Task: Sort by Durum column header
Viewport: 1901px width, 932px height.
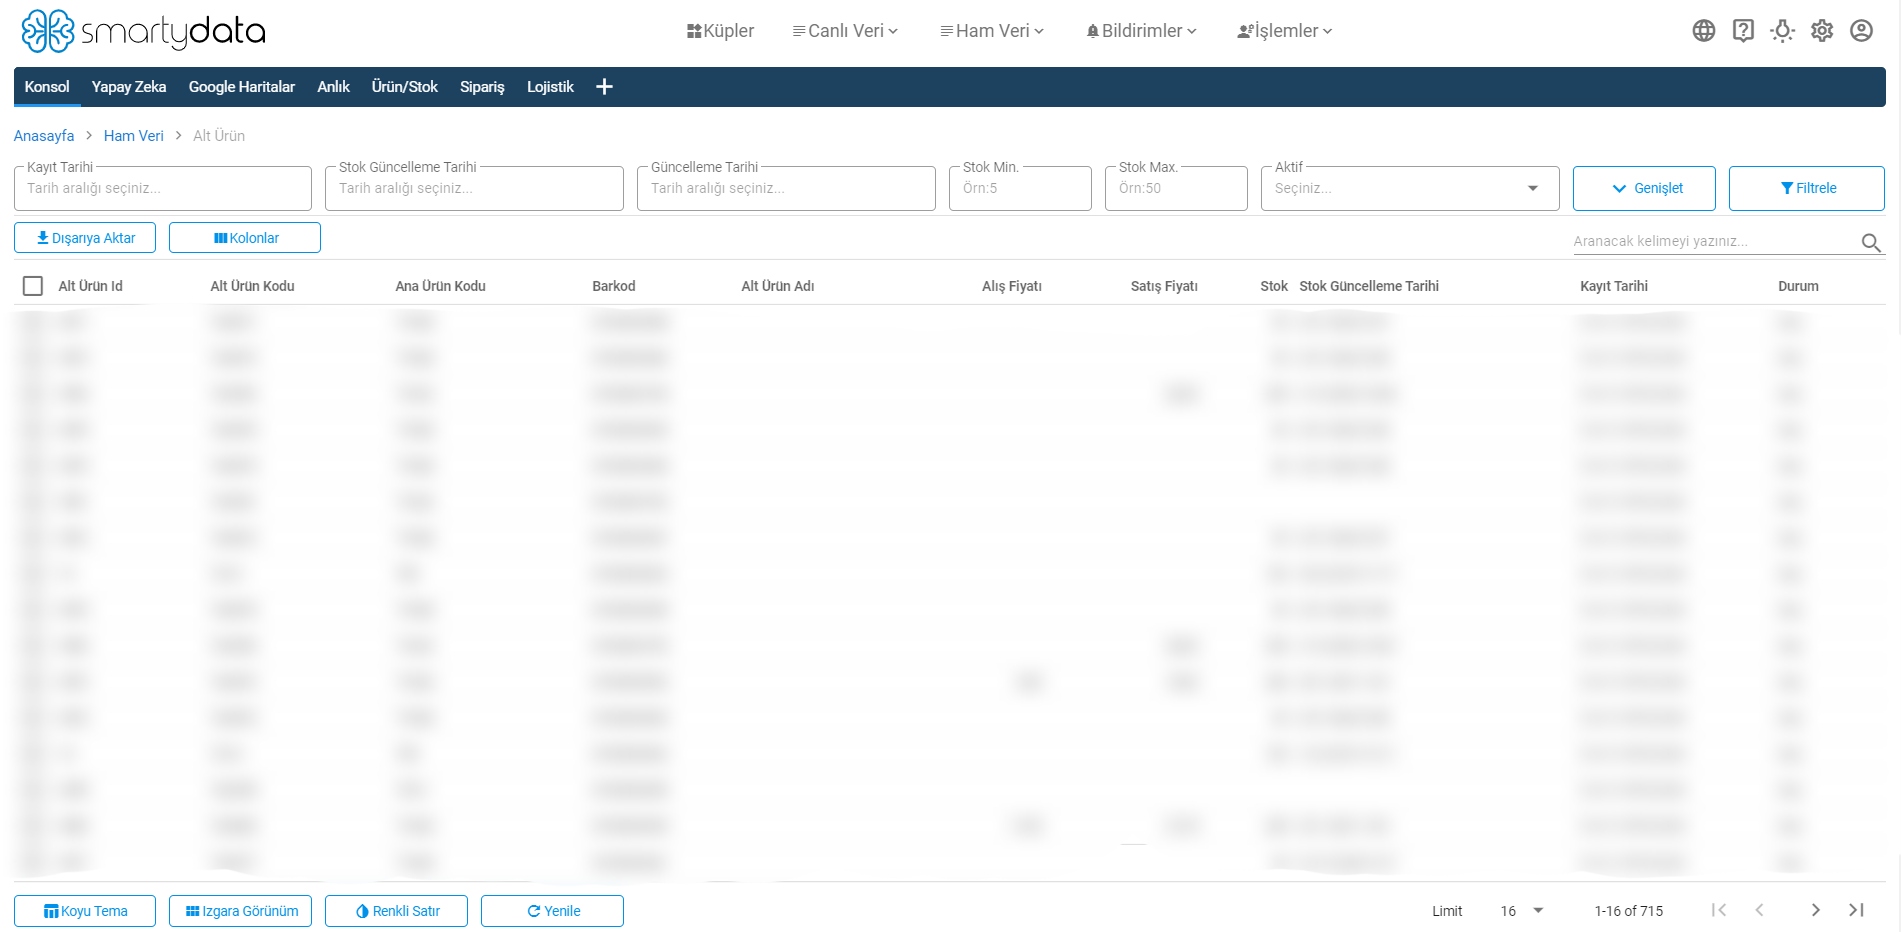Action: [1798, 286]
